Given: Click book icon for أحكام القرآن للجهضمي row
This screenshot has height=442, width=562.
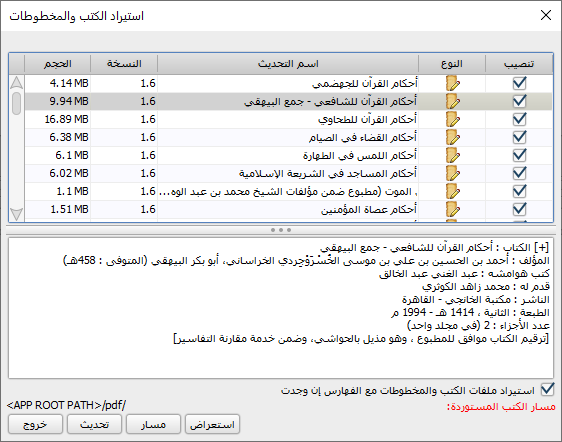Looking at the screenshot, I should click(453, 83).
